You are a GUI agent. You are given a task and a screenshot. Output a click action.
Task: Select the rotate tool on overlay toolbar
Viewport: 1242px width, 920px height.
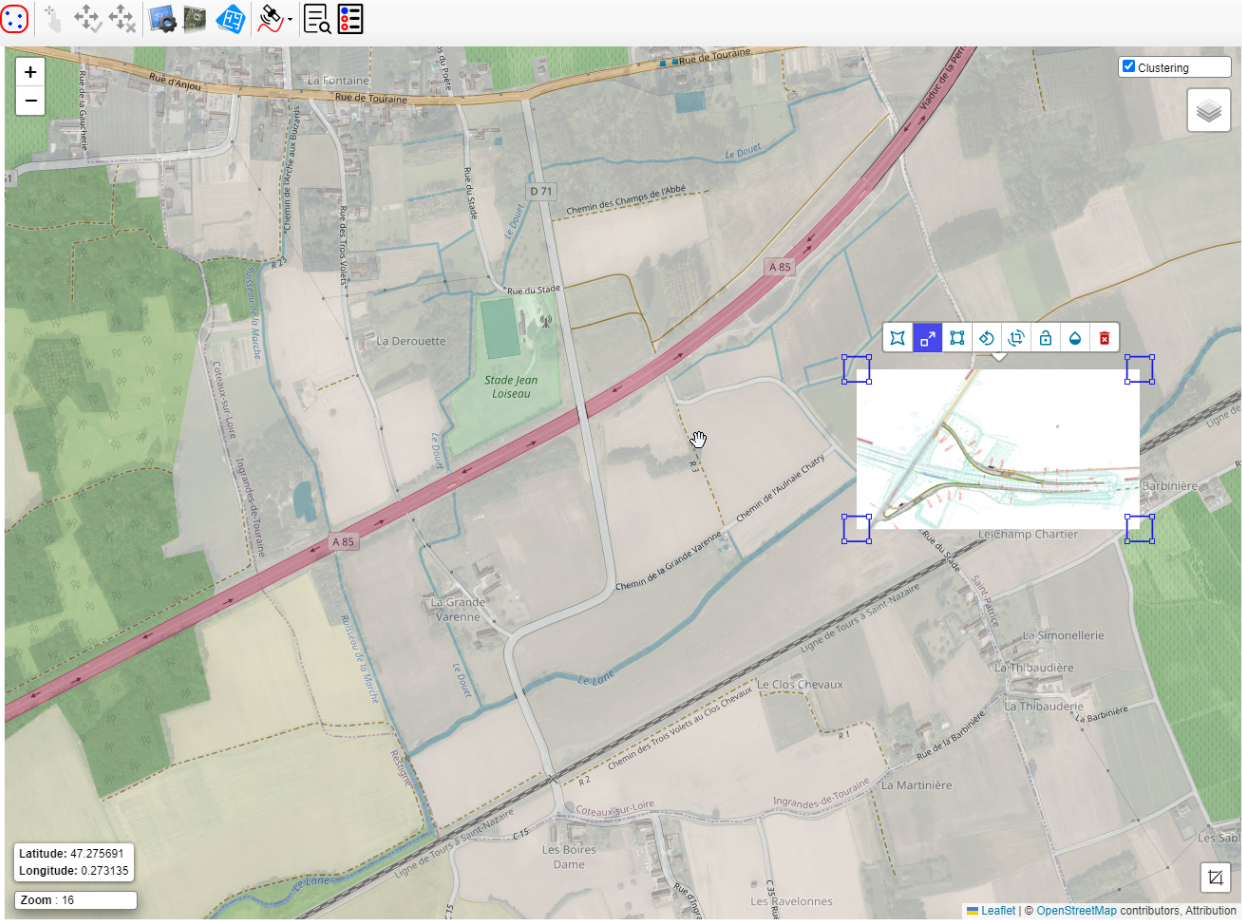tap(986, 338)
